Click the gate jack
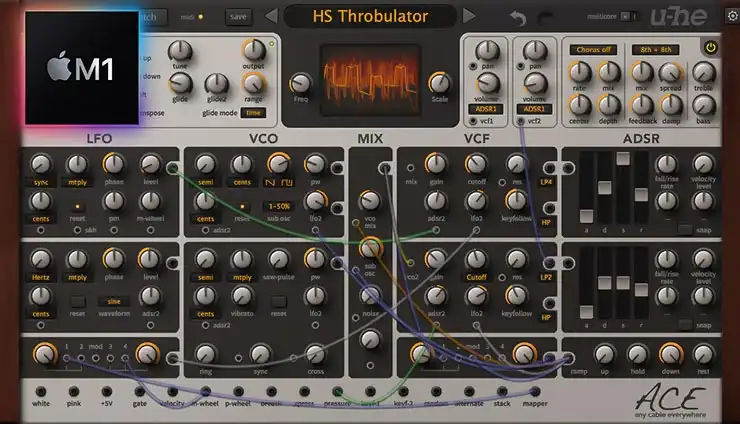This screenshot has width=740, height=424. [x=140, y=391]
